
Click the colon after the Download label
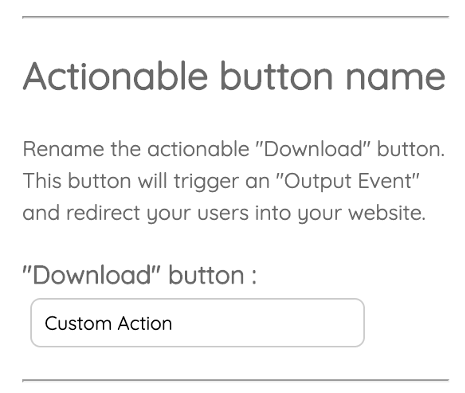pyautogui.click(x=254, y=278)
